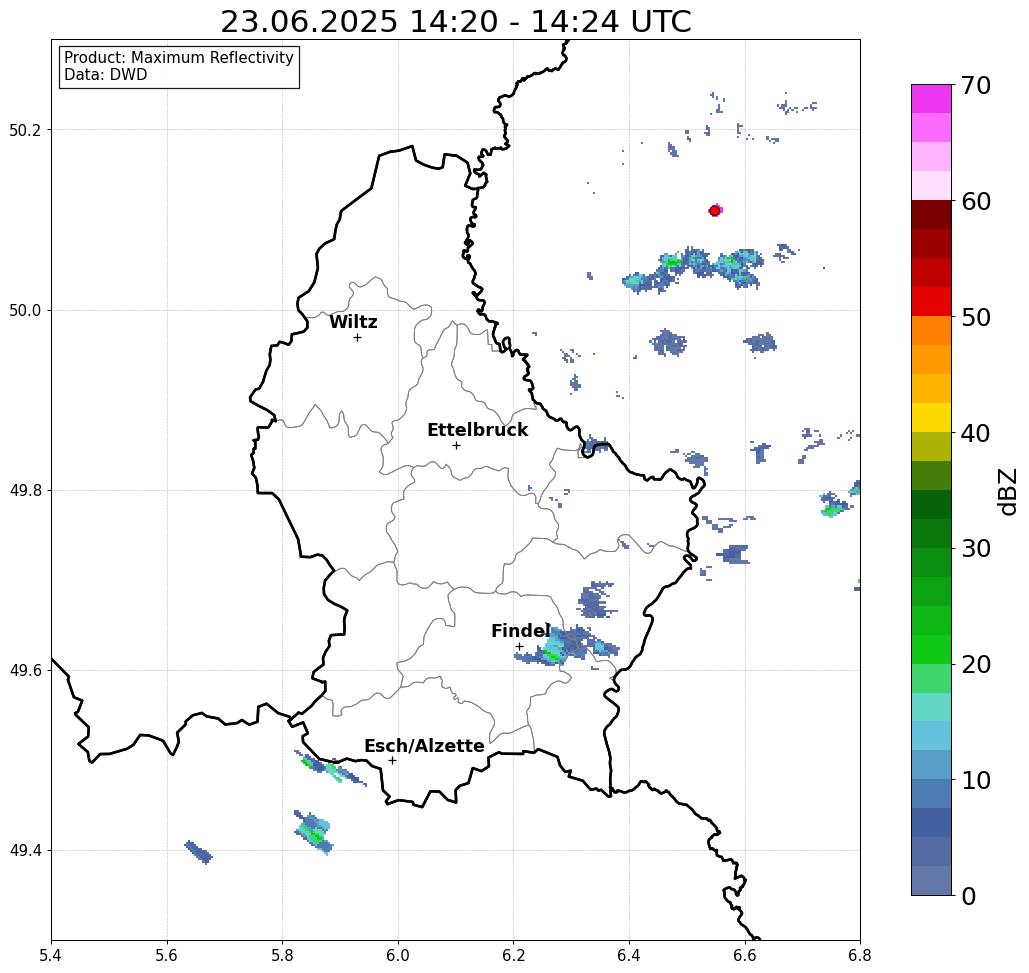The width and height of the screenshot is (1029, 973).
Task: Click longitude axis label 6.2
Action: [513, 955]
